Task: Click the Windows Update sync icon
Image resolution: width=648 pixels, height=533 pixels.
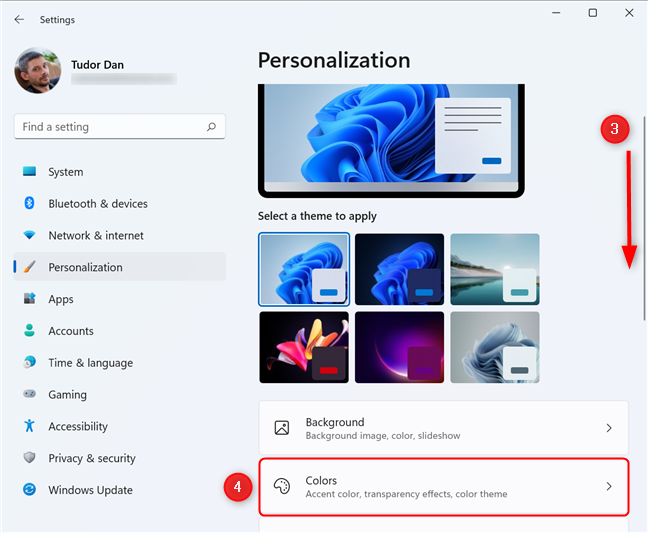Action: click(x=29, y=489)
